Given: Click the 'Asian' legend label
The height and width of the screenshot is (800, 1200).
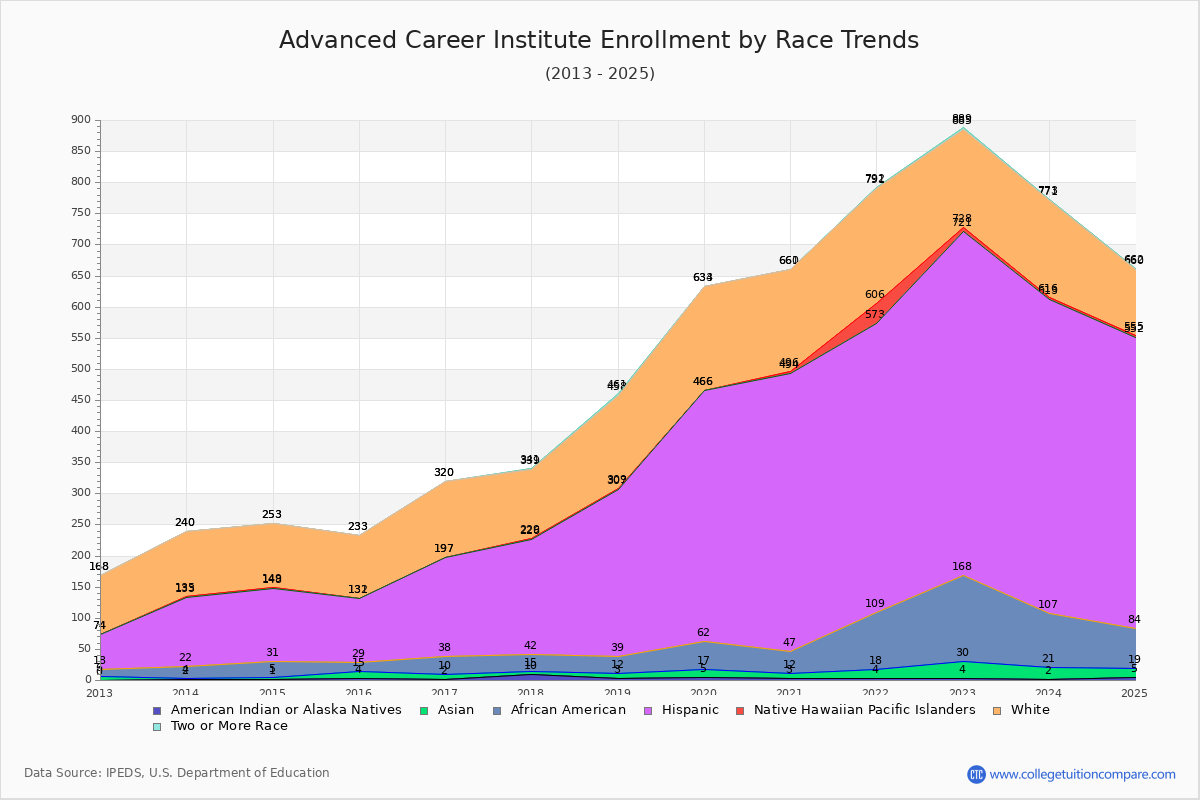Looking at the screenshot, I should tap(455, 710).
